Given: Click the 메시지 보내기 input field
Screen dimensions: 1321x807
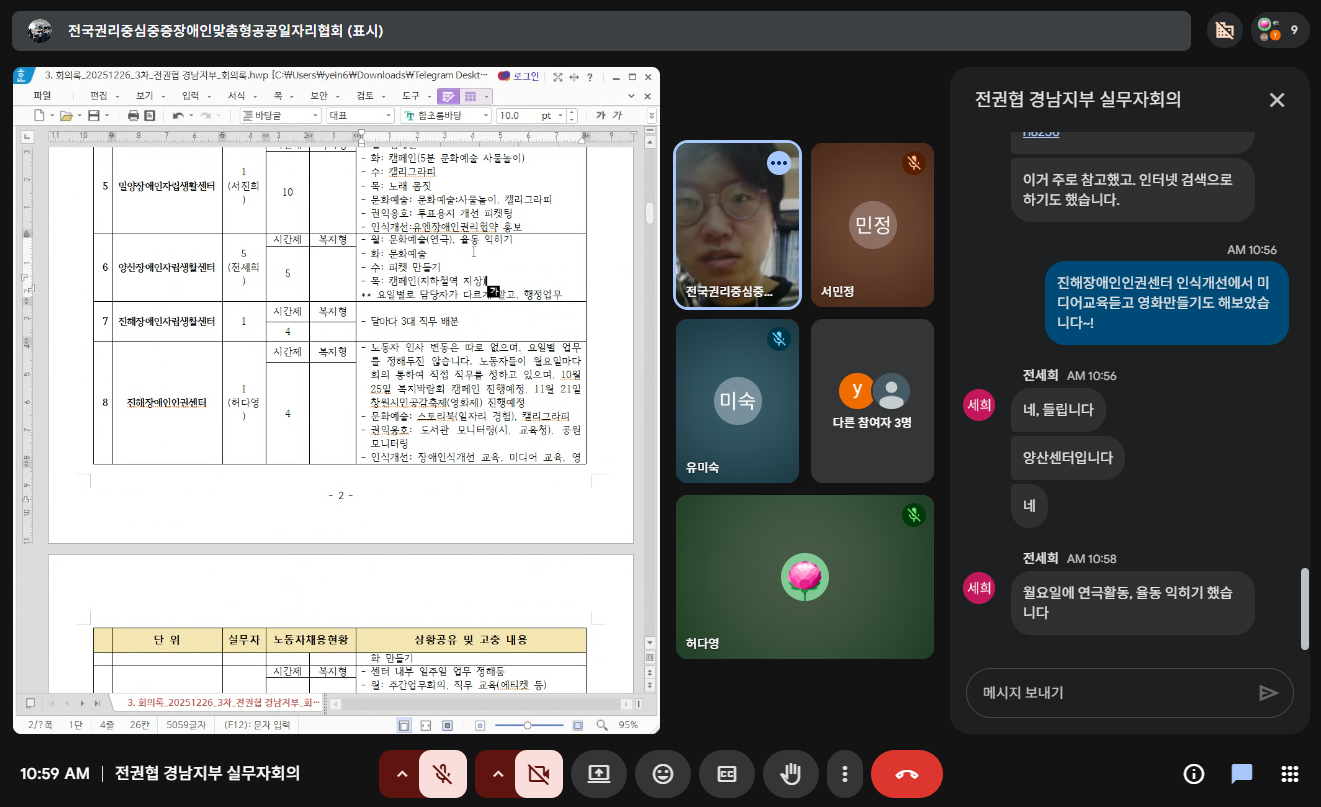Looking at the screenshot, I should point(1110,693).
